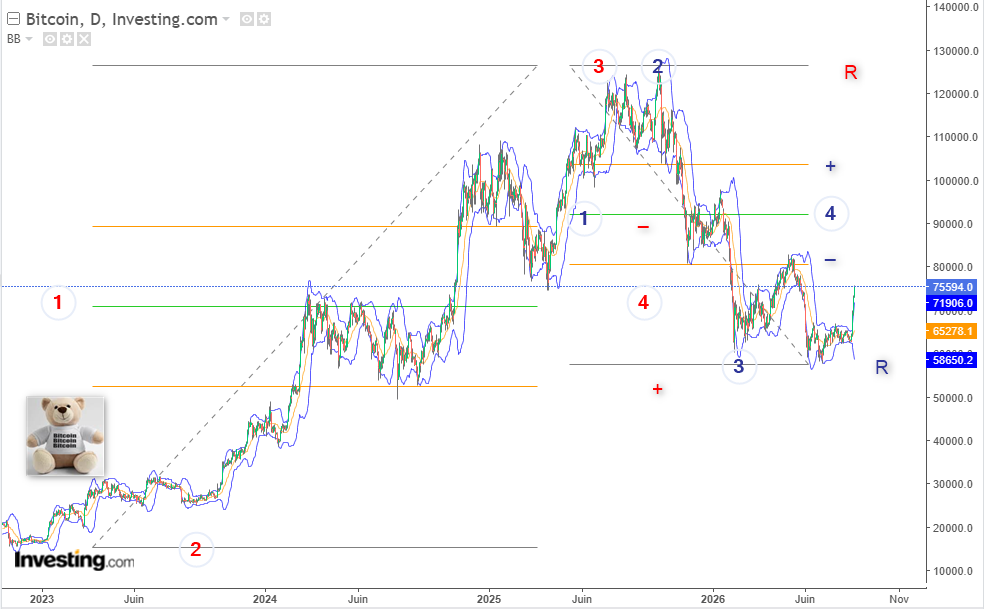The image size is (984, 609).
Task: Click the Nov label on time axis
Action: tap(899, 599)
